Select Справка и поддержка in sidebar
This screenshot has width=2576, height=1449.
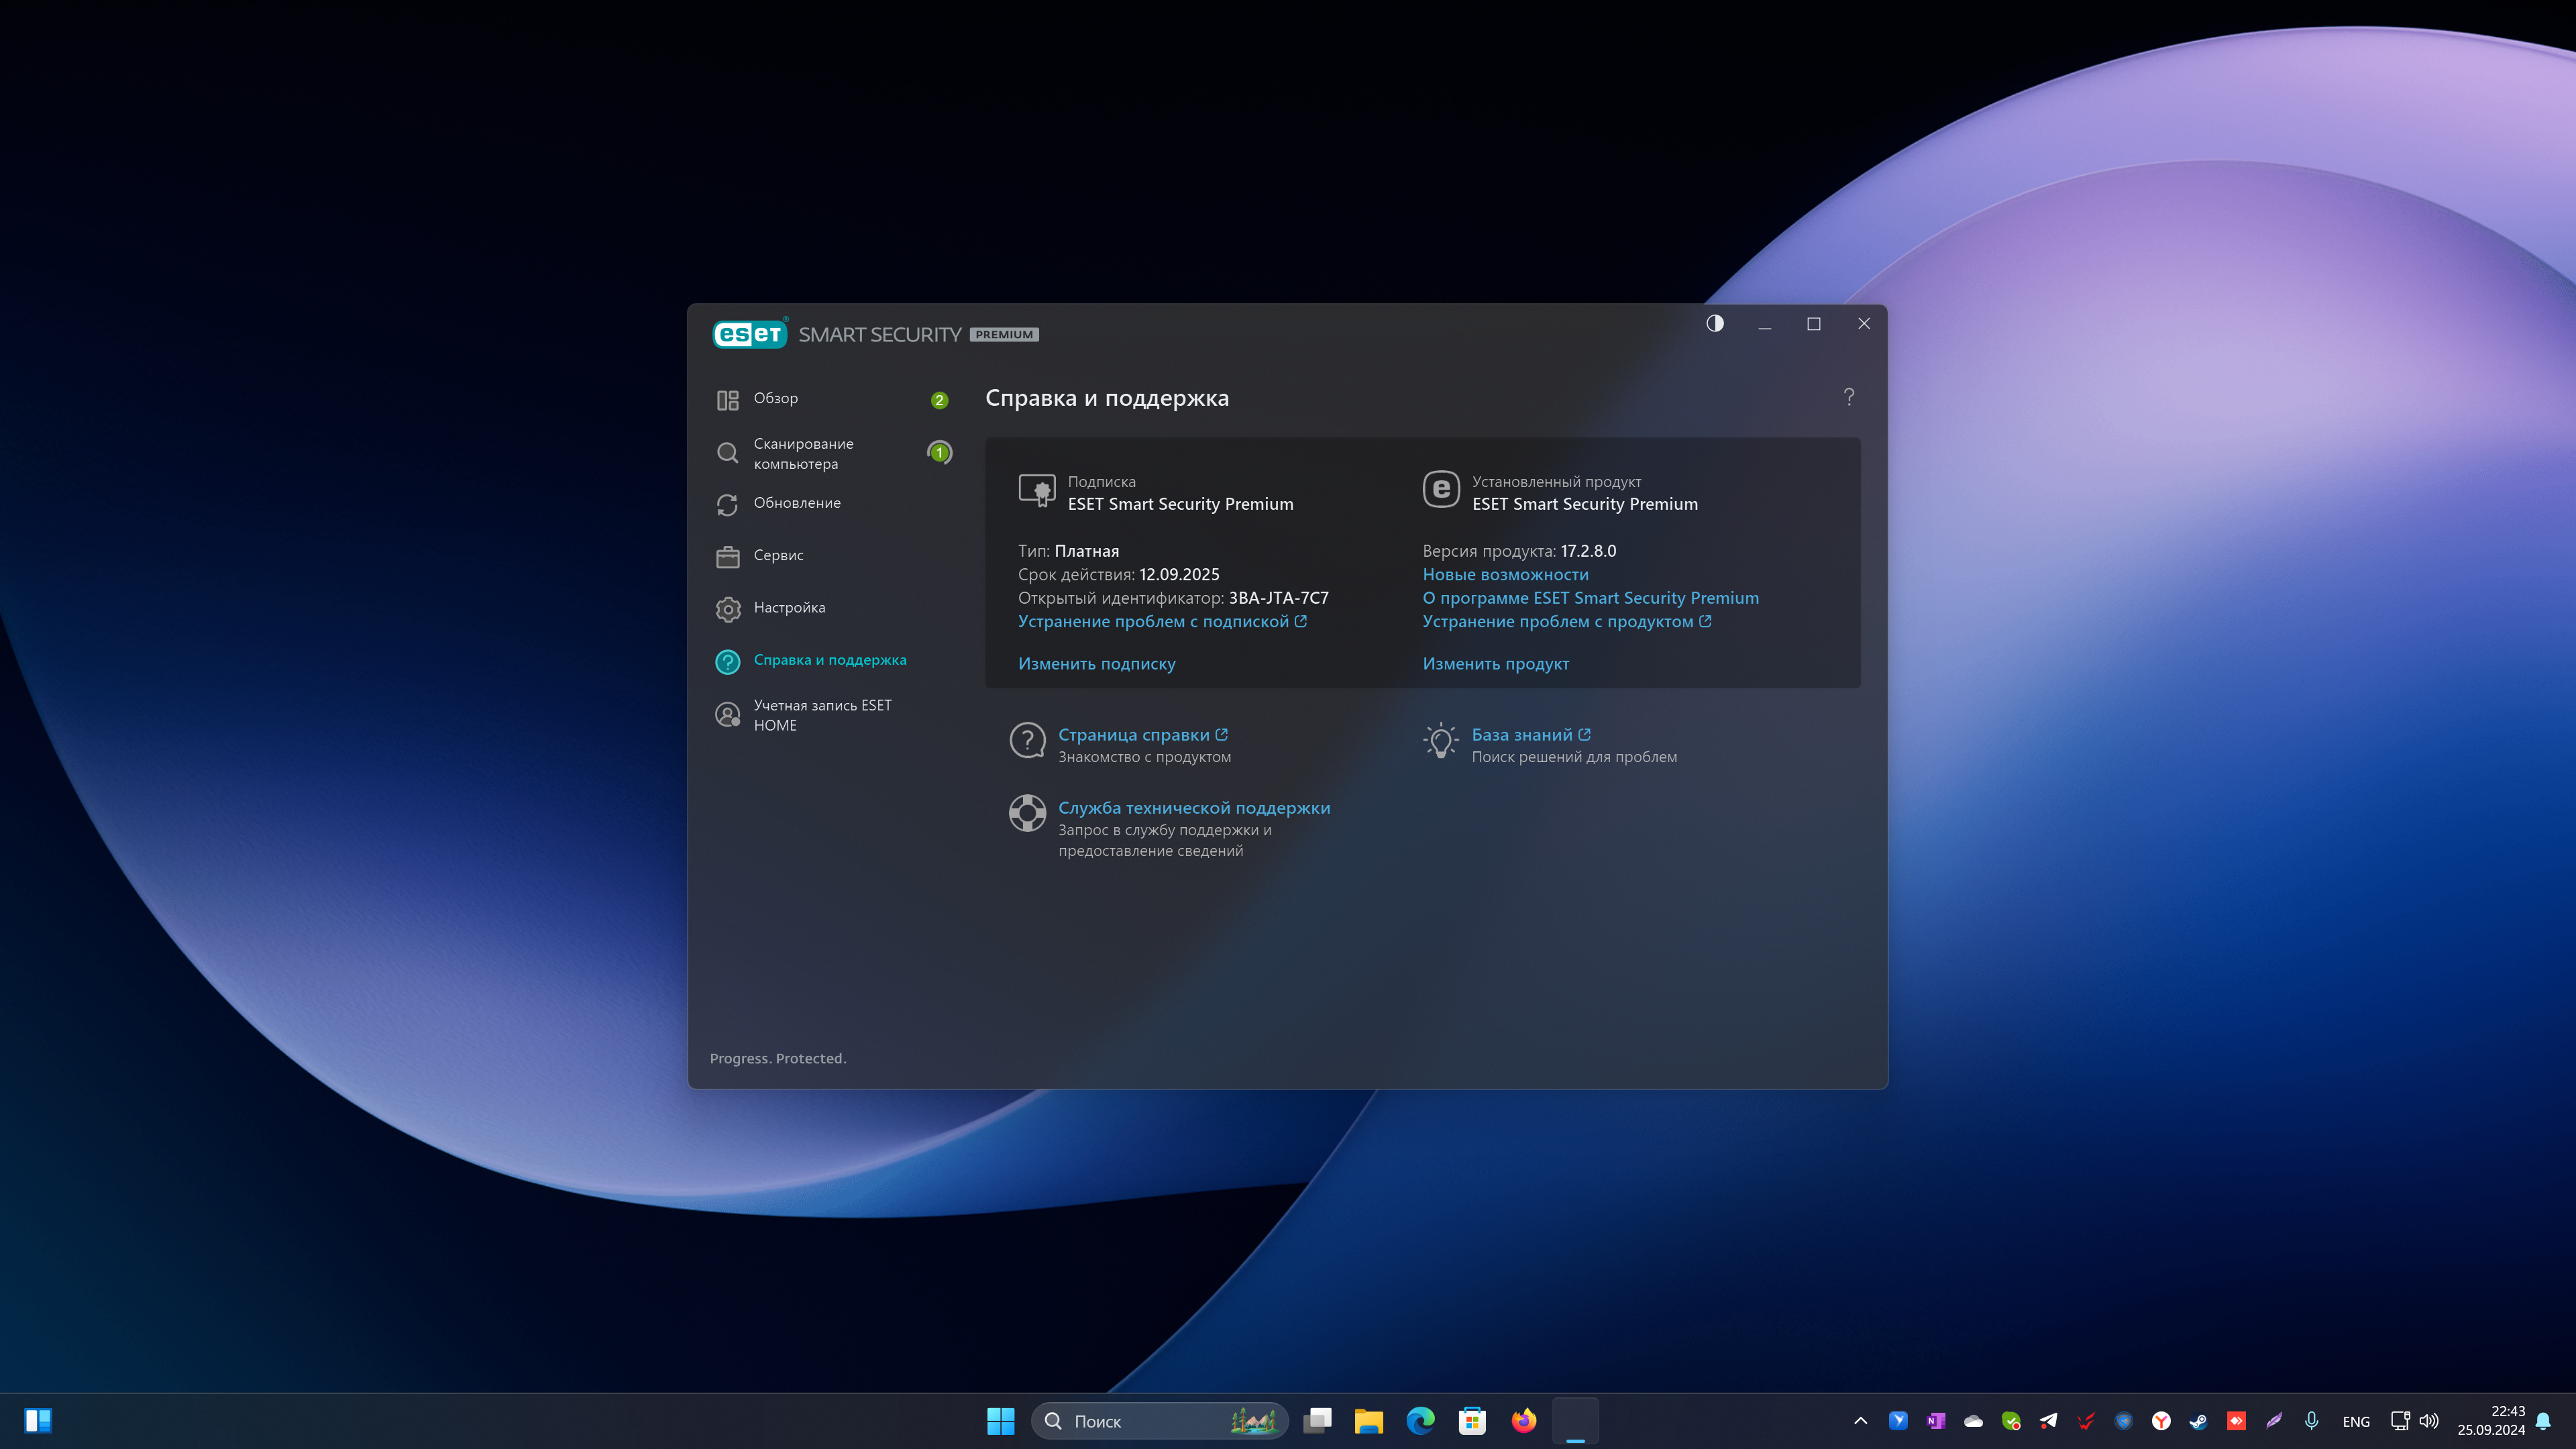click(830, 660)
